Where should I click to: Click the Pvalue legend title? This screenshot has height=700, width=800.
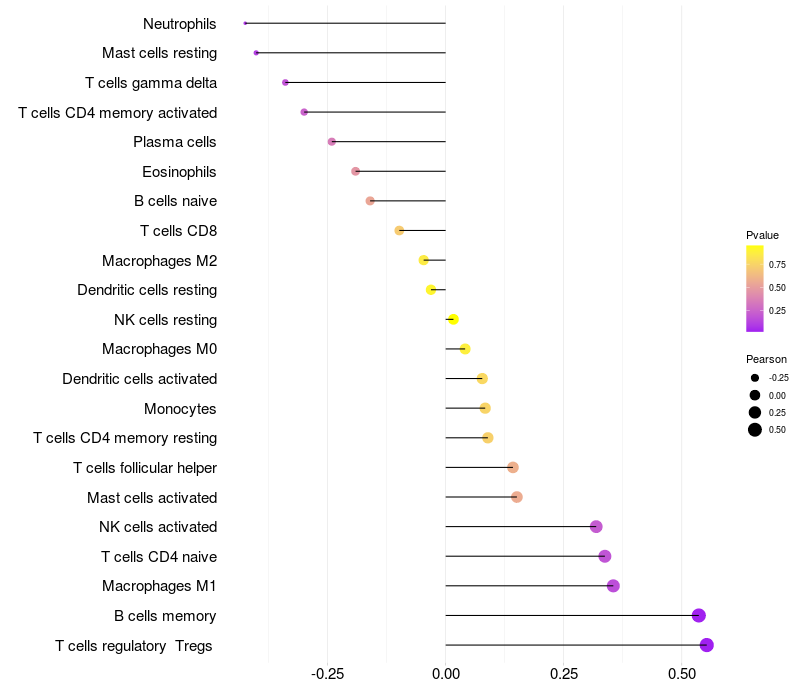tap(762, 235)
